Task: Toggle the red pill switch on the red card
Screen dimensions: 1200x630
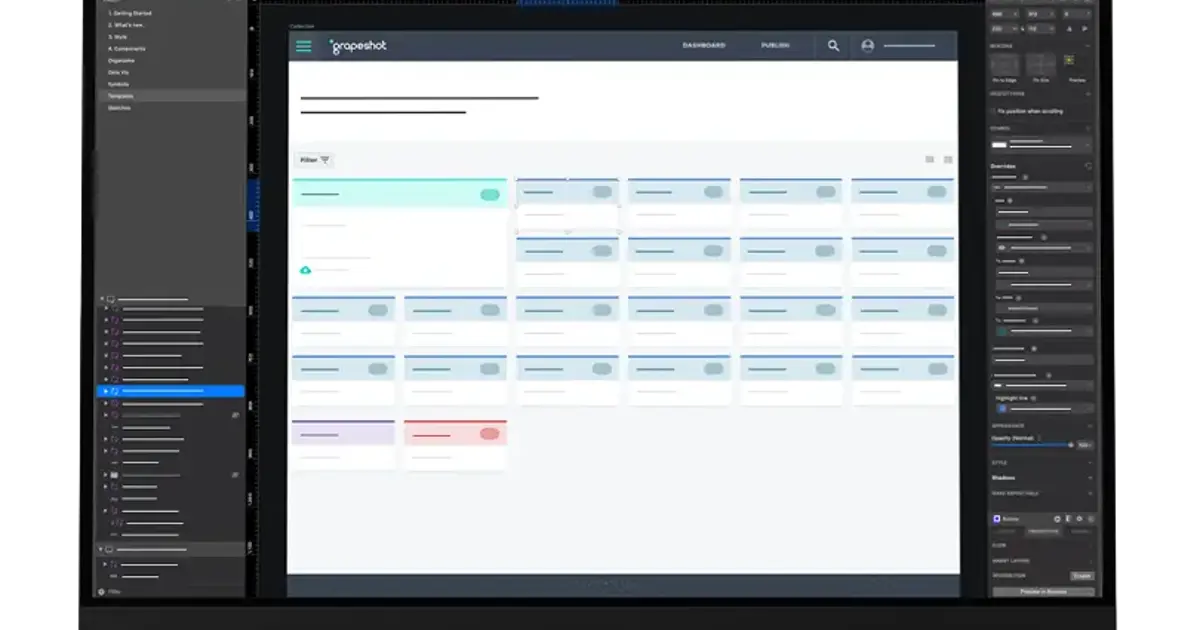Action: click(489, 433)
